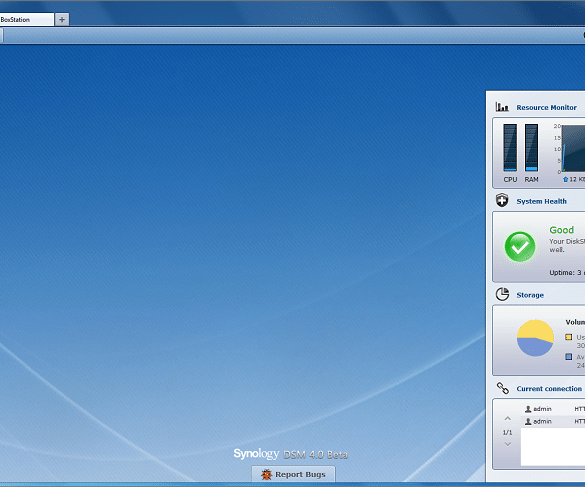Click the blue Available legend swatch

coord(569,357)
